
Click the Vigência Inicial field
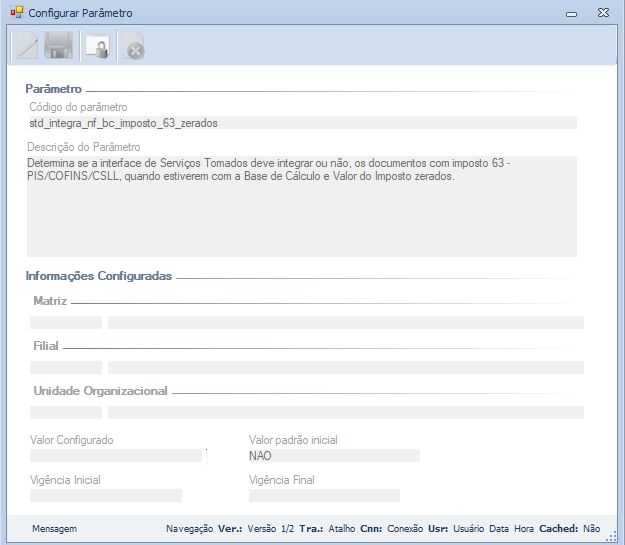(106, 496)
